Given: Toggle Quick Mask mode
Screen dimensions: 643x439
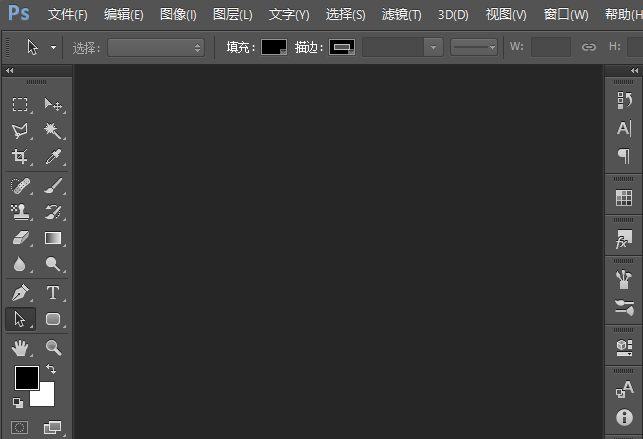Looking at the screenshot, I should click(19, 428).
